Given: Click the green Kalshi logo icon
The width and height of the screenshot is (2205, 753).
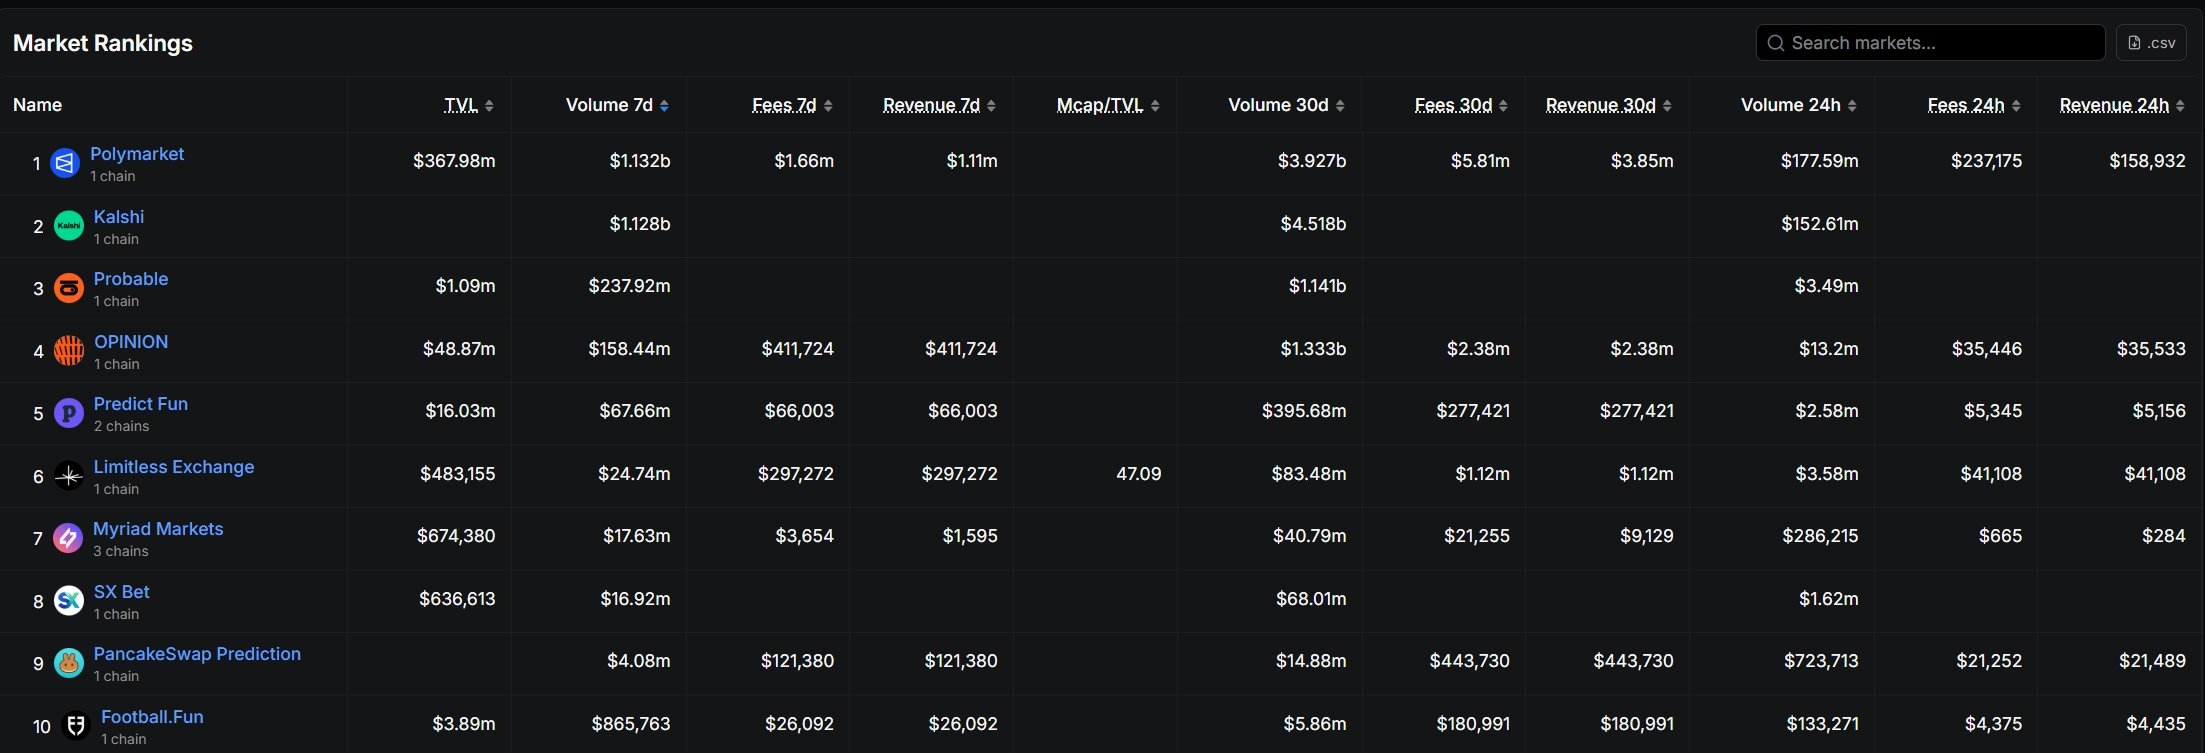Looking at the screenshot, I should point(68,226).
